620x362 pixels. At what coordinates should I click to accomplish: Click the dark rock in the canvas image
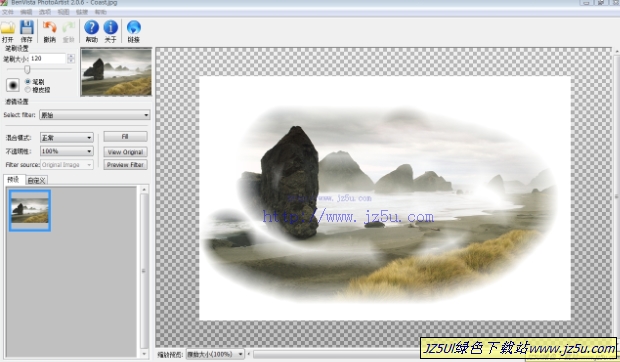(291, 182)
